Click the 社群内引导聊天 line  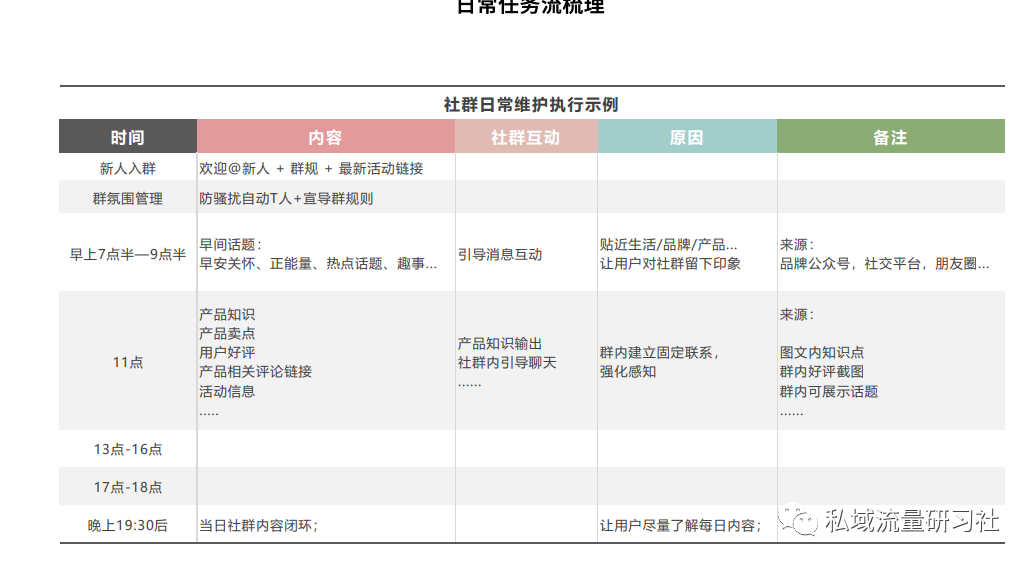[507, 363]
